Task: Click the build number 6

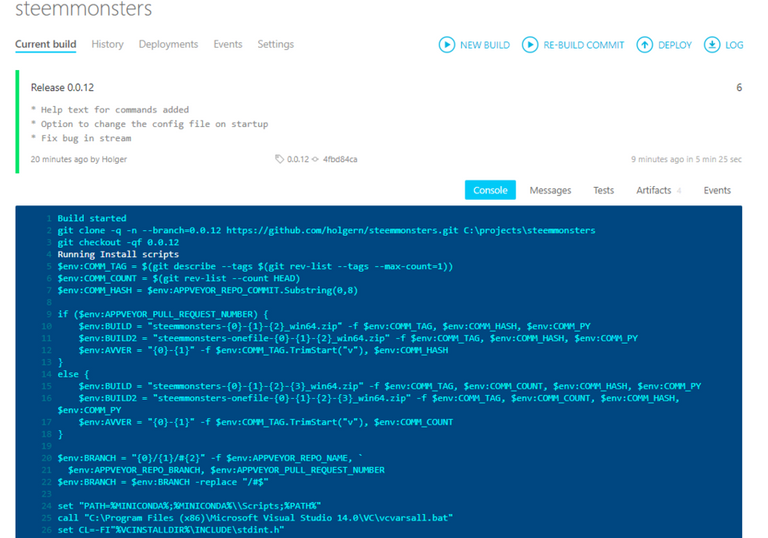Action: click(x=739, y=88)
